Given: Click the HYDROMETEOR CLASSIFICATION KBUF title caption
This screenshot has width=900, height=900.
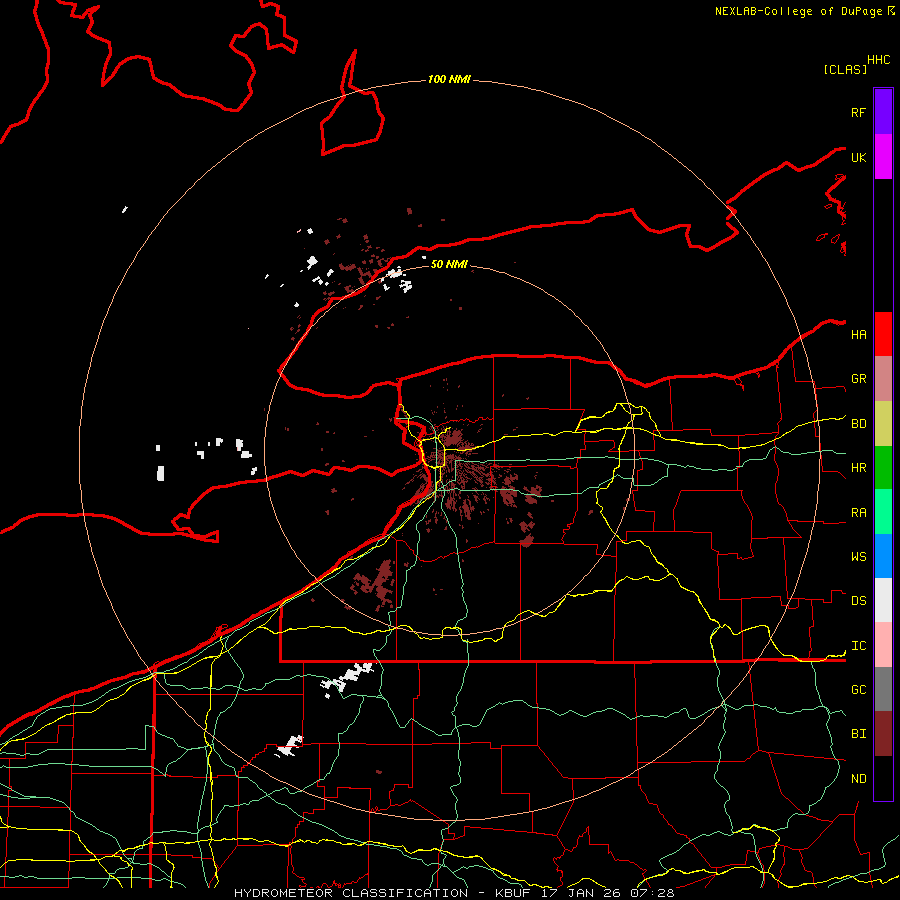Looking at the screenshot, I should click(454, 893).
